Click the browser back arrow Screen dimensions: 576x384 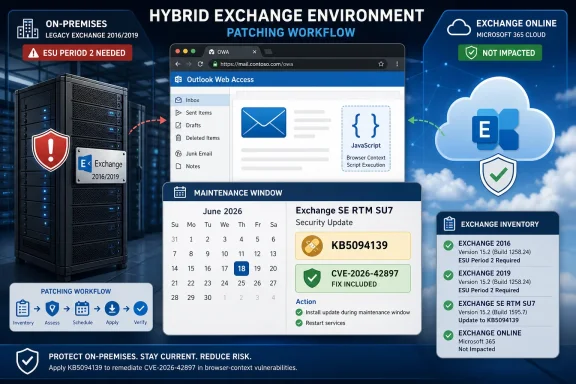[x=178, y=64]
